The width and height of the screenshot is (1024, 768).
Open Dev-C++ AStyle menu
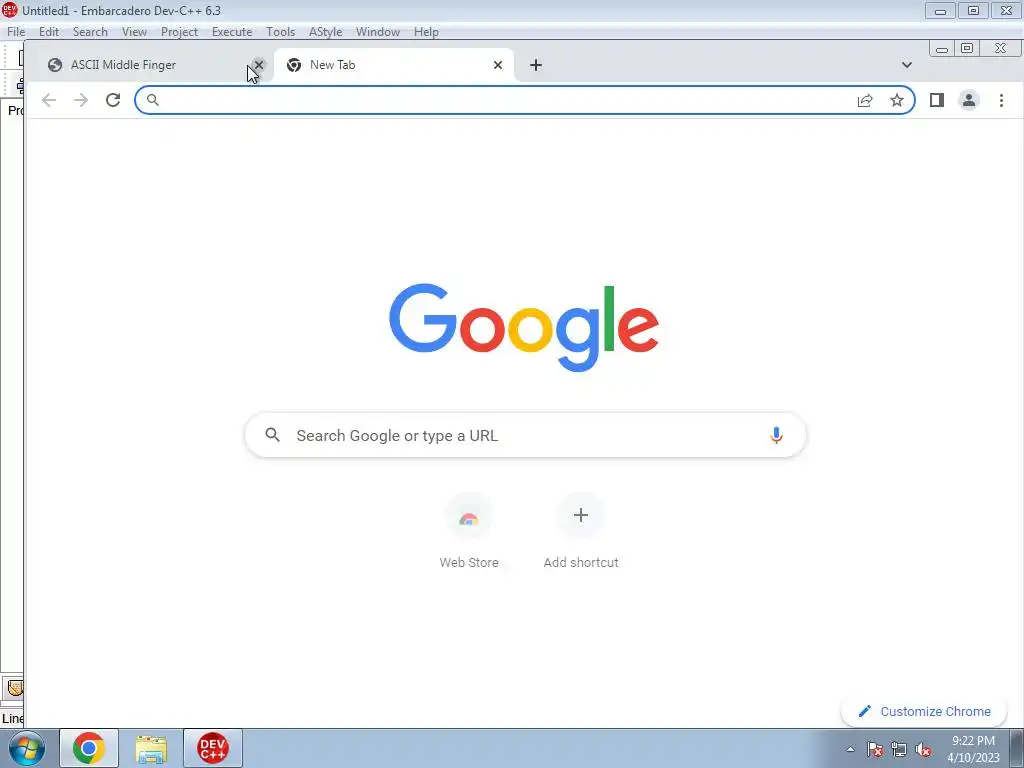(325, 31)
